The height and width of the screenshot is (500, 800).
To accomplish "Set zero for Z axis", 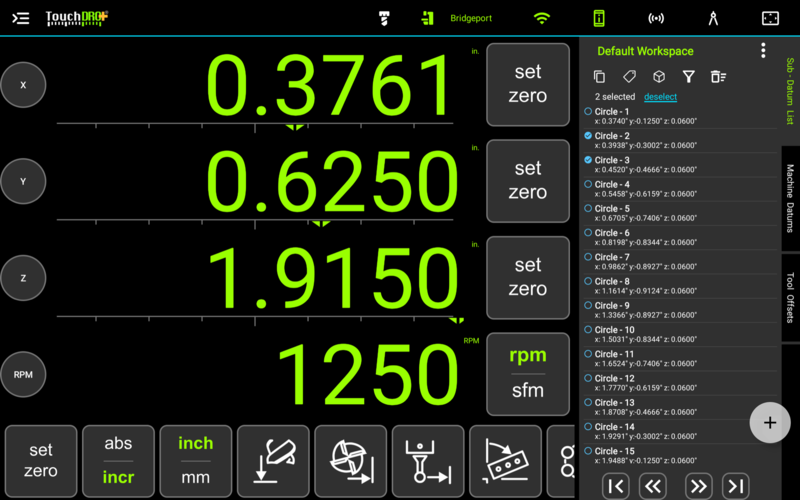I will [x=528, y=278].
